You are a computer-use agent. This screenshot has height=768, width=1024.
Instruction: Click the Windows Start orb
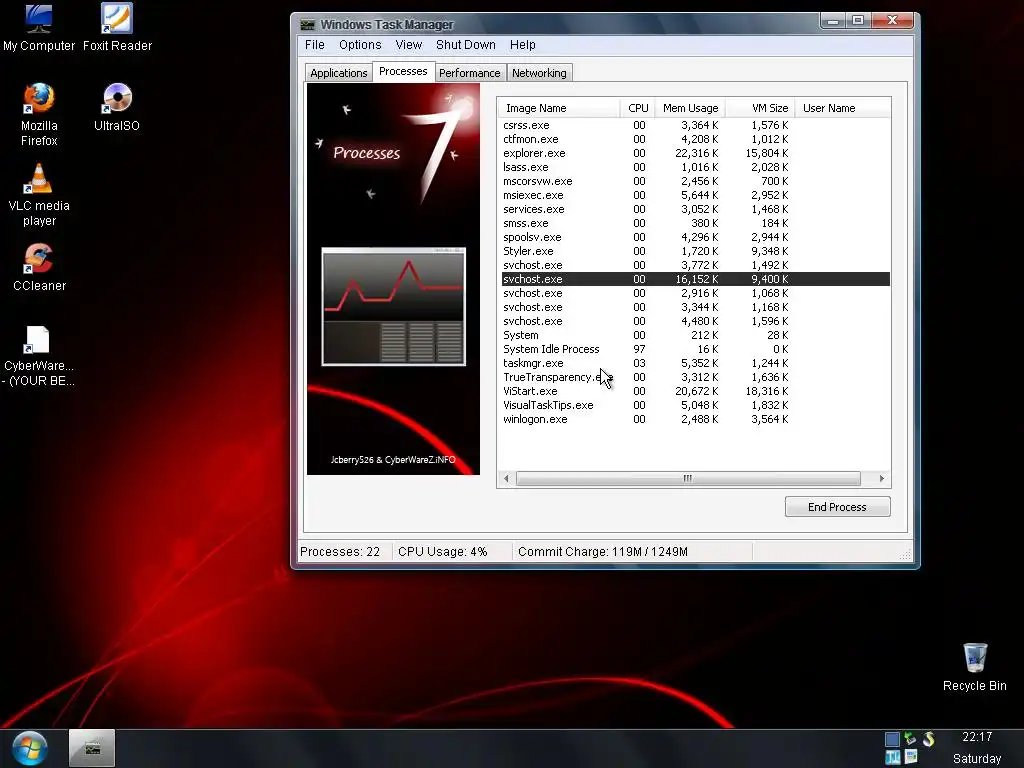[x=29, y=748]
